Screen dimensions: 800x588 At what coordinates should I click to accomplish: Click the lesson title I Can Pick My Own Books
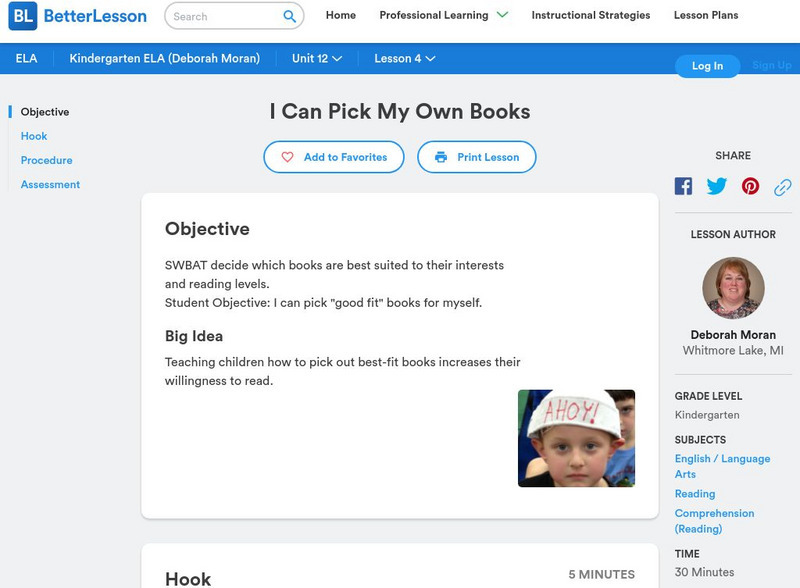(400, 111)
